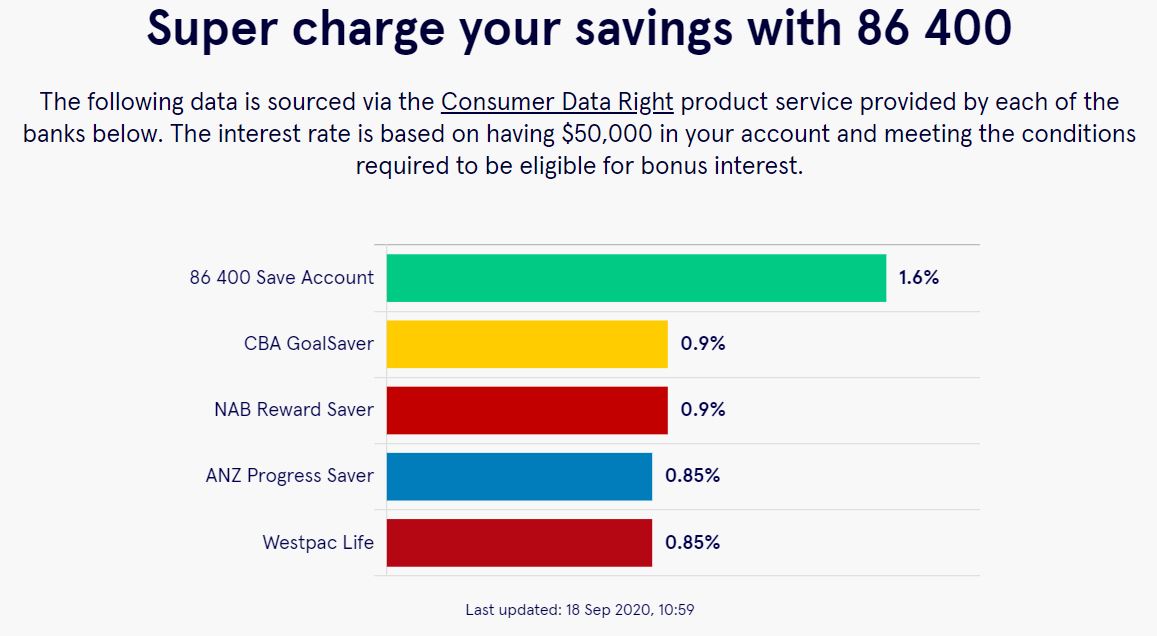Click the 1.6% rate value
1157x636 pixels.
click(919, 277)
